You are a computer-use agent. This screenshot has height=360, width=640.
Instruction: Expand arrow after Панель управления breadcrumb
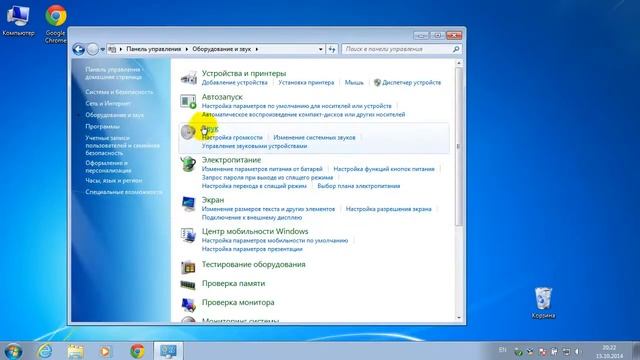pos(187,49)
